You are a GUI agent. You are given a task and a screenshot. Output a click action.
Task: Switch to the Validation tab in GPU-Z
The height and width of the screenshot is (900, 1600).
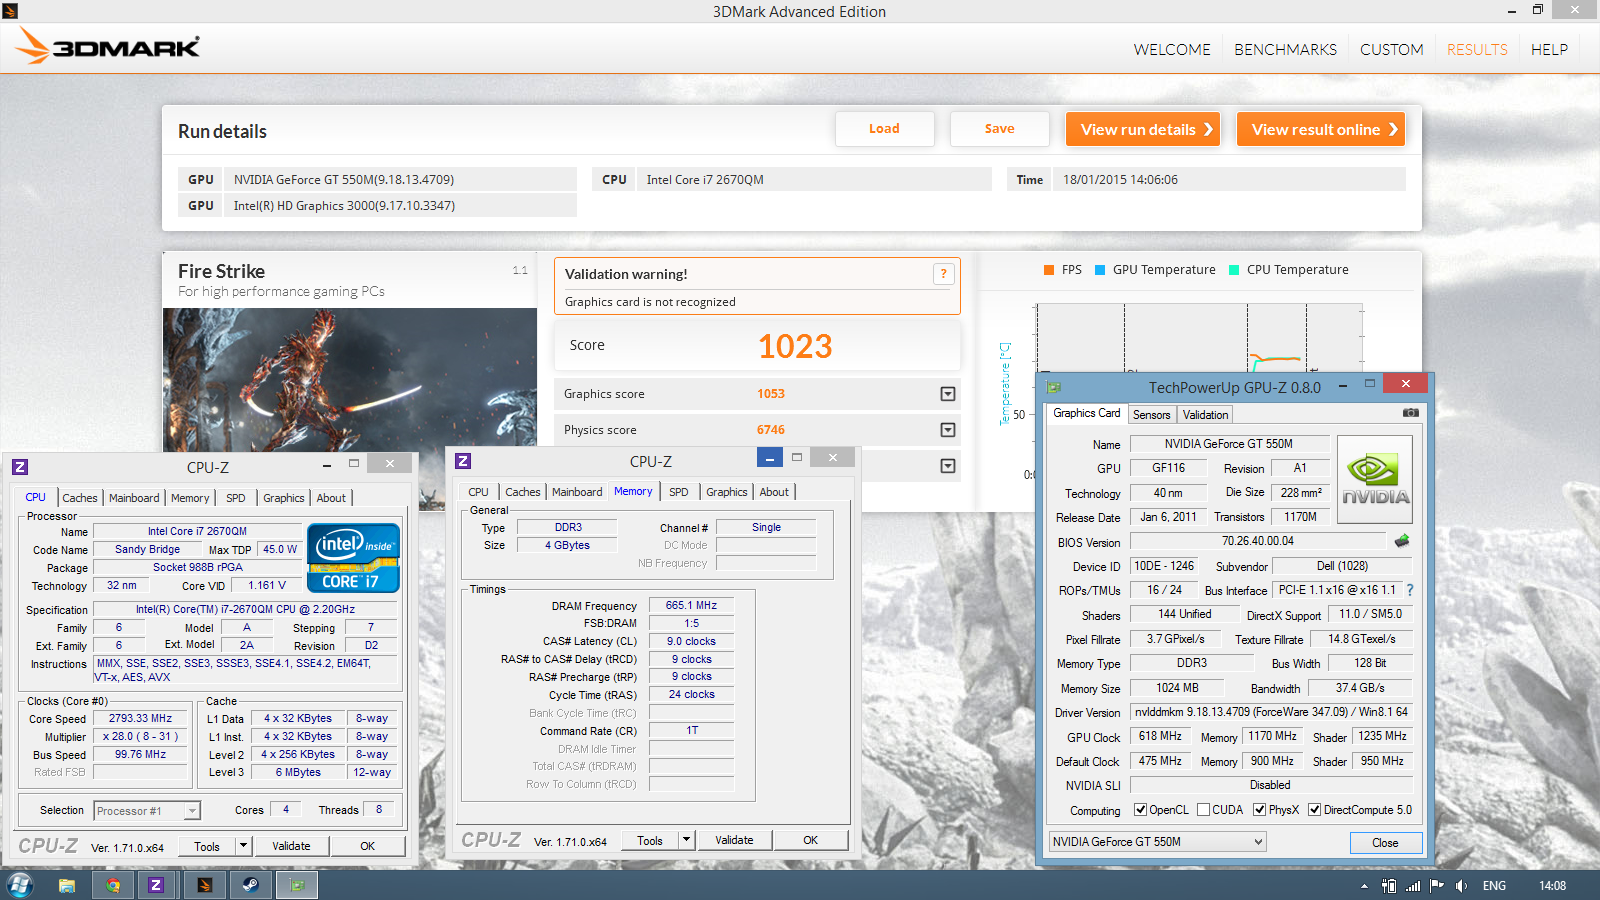[x=1205, y=415]
